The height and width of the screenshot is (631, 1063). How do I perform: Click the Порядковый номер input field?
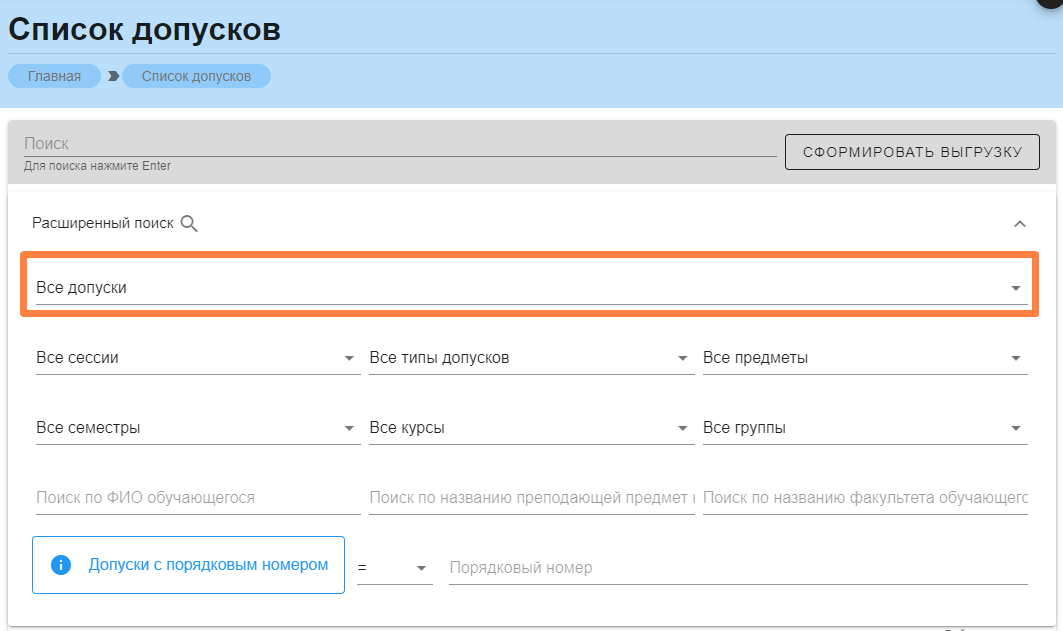click(737, 568)
